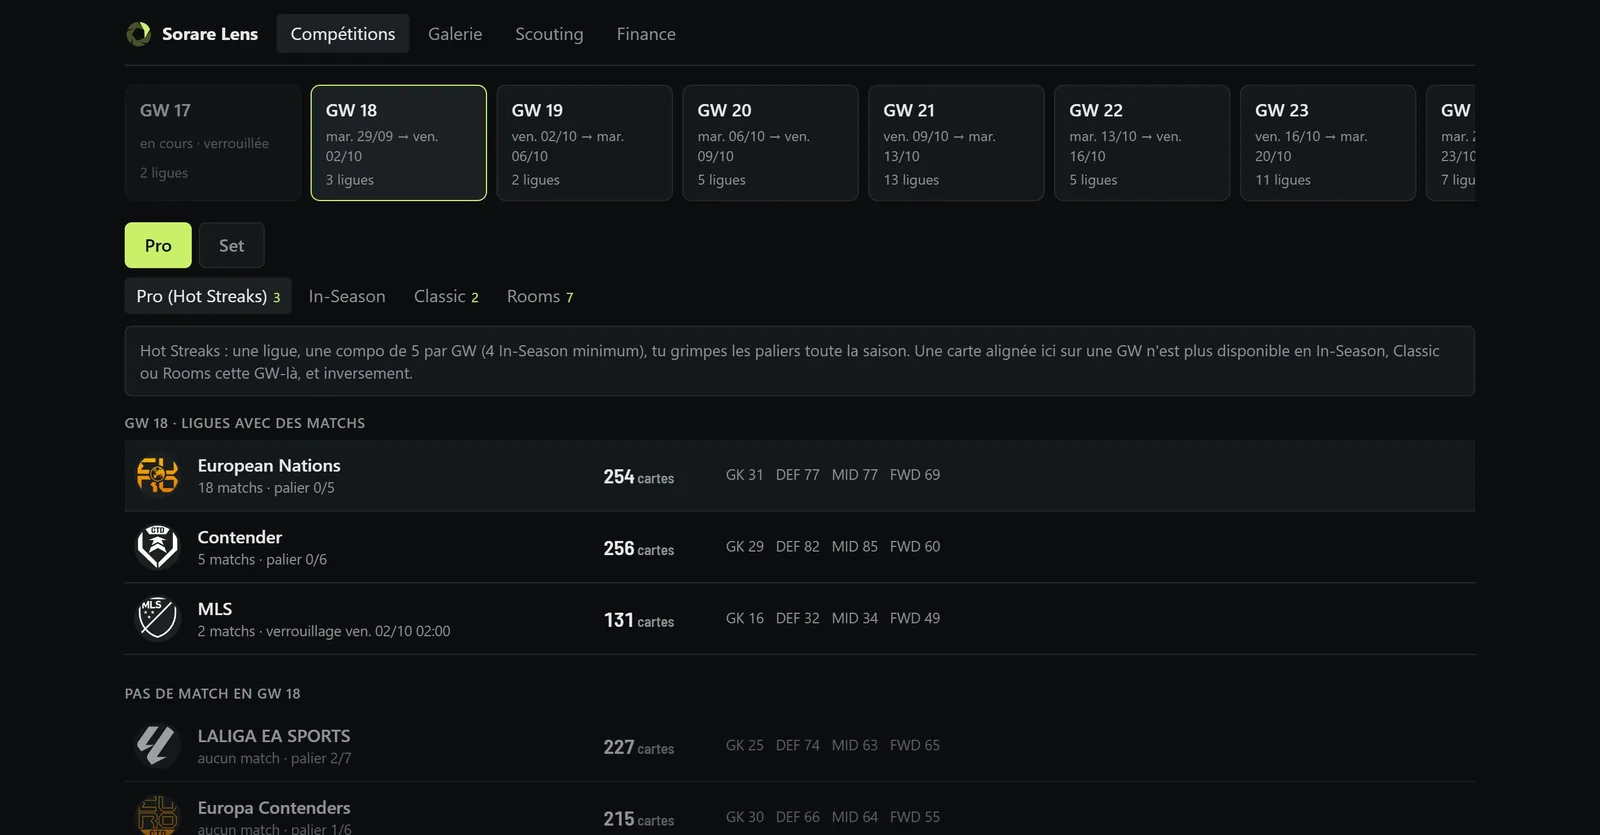This screenshot has width=1600, height=835.
Task: Pick the GW 21 gameweek card
Action: pyautogui.click(x=957, y=143)
